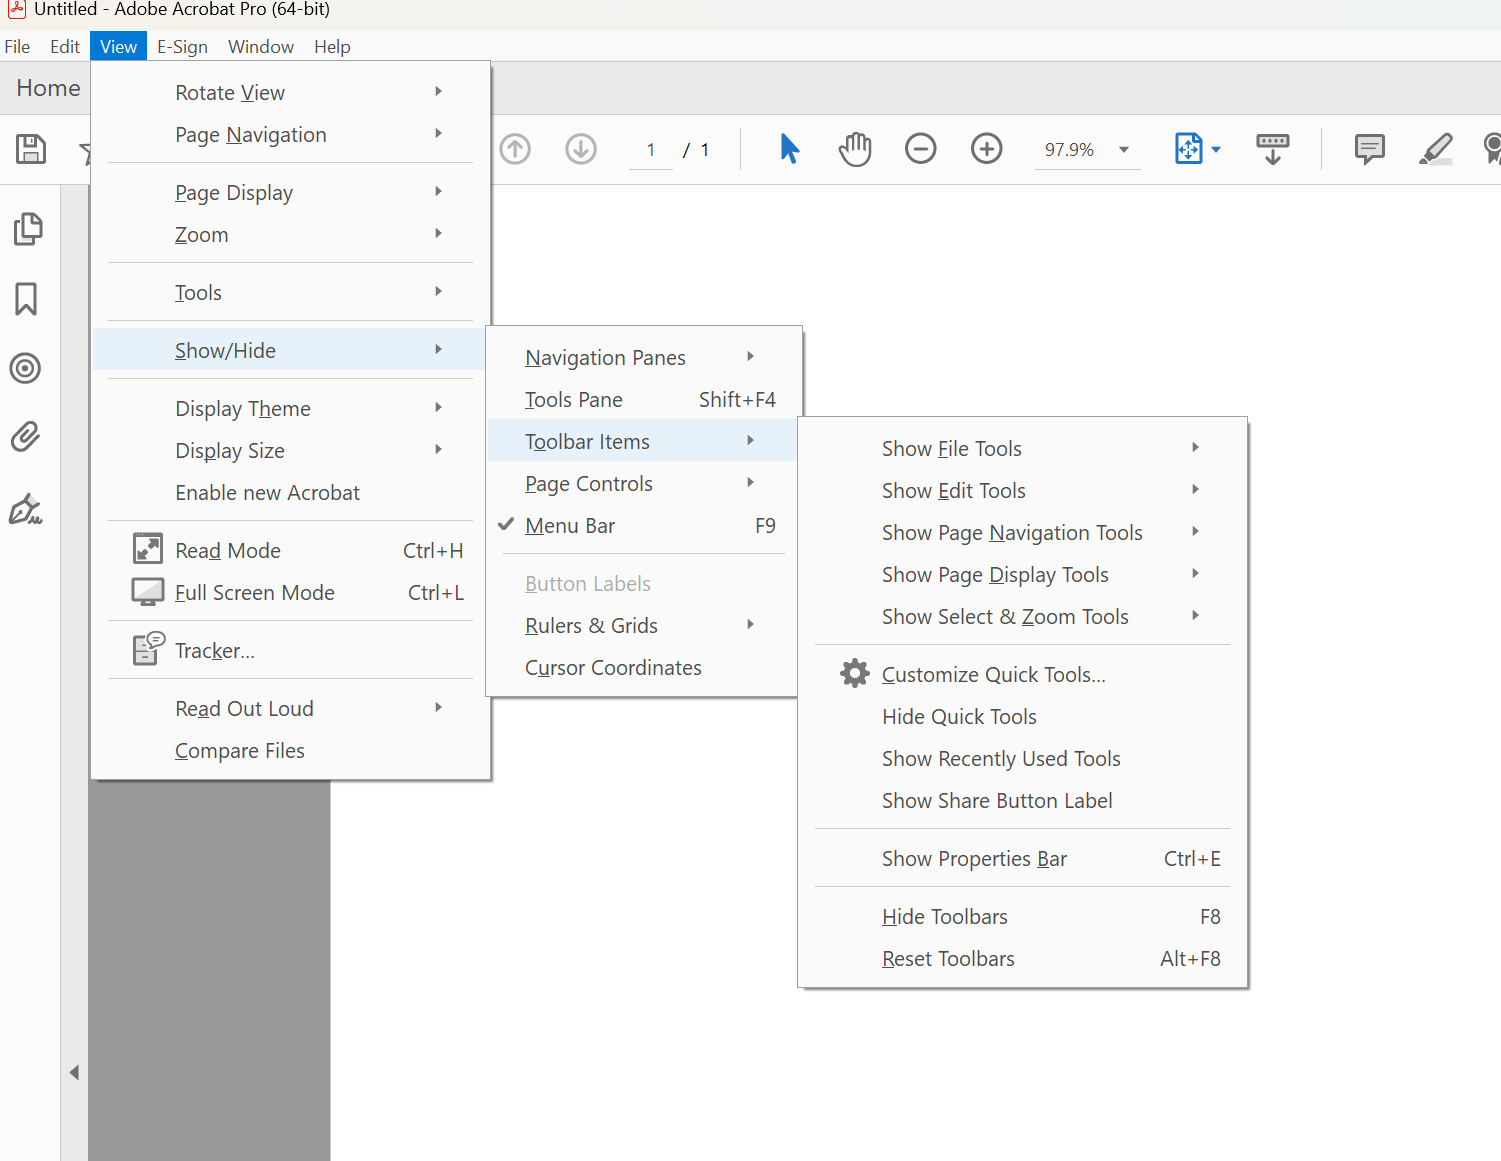This screenshot has height=1161, width=1501.
Task: Expand the Rulers & Grids submenu
Action: 591,625
